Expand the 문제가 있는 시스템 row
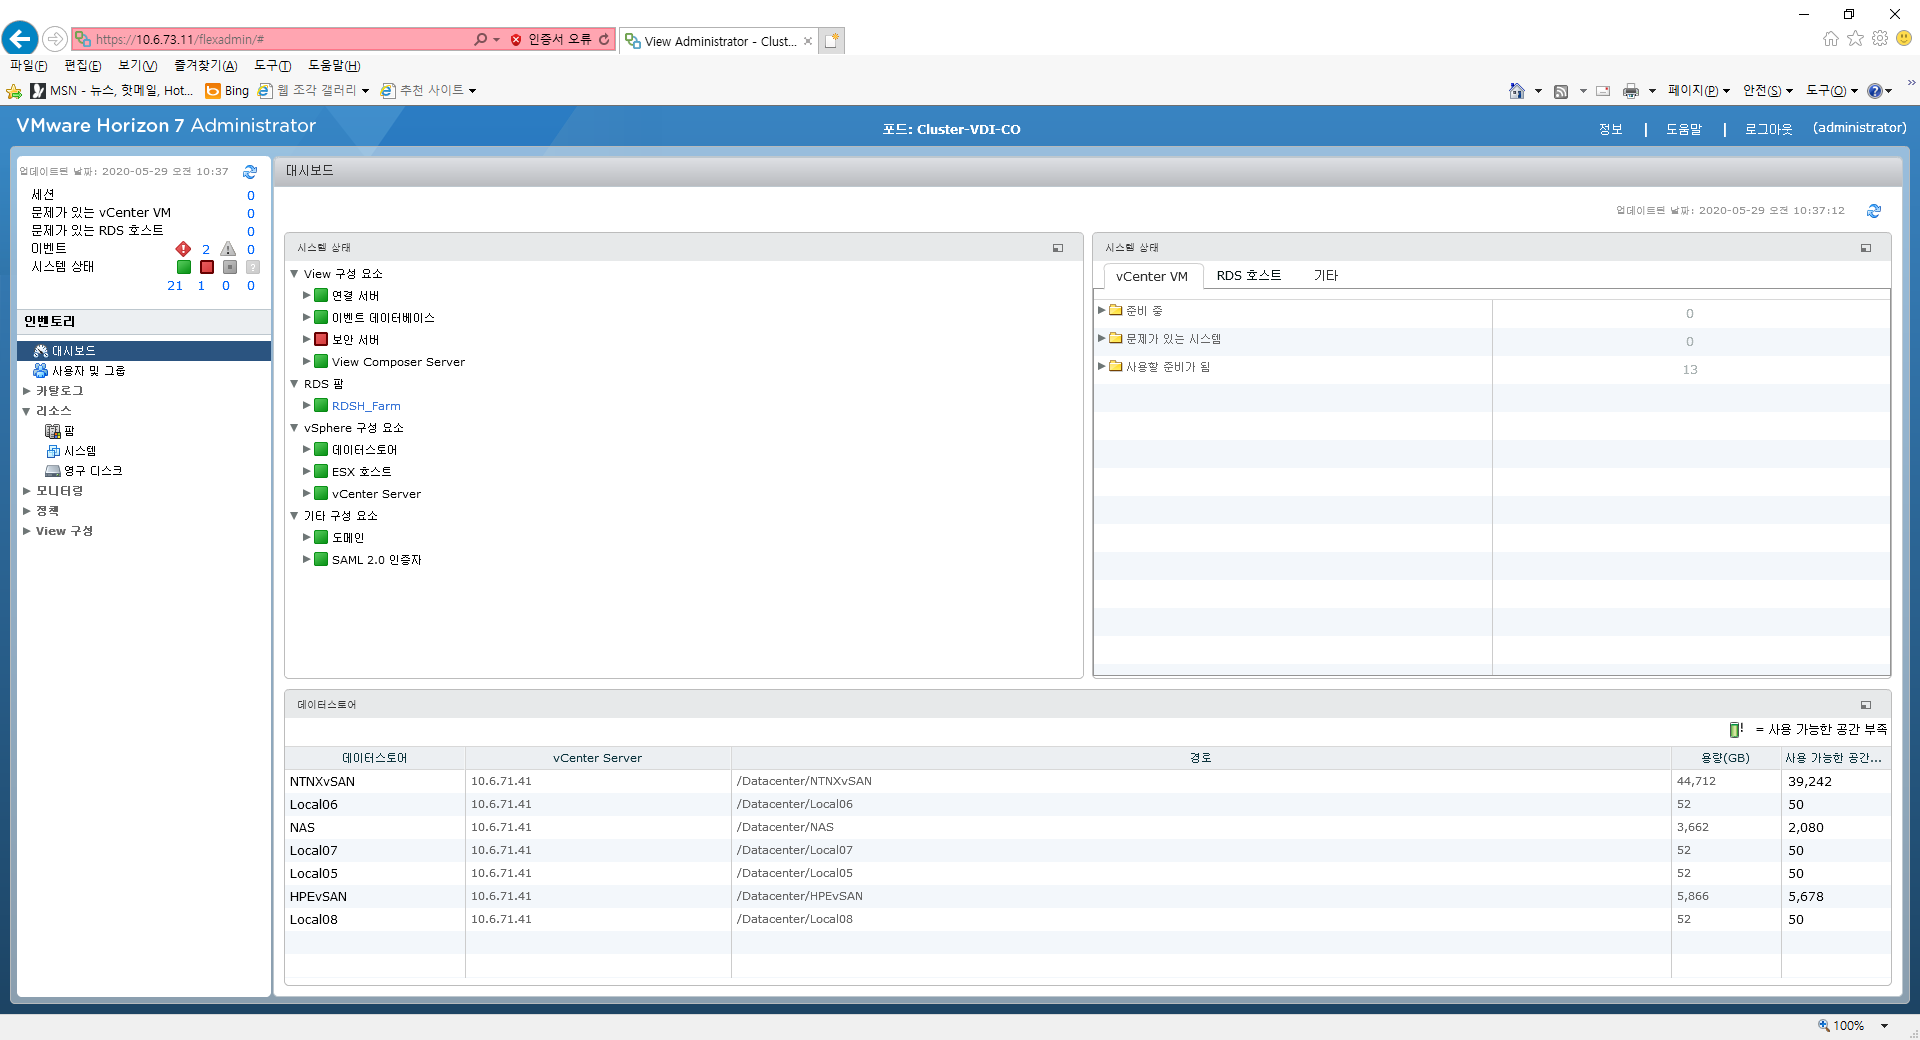This screenshot has width=1920, height=1040. coord(1102,338)
